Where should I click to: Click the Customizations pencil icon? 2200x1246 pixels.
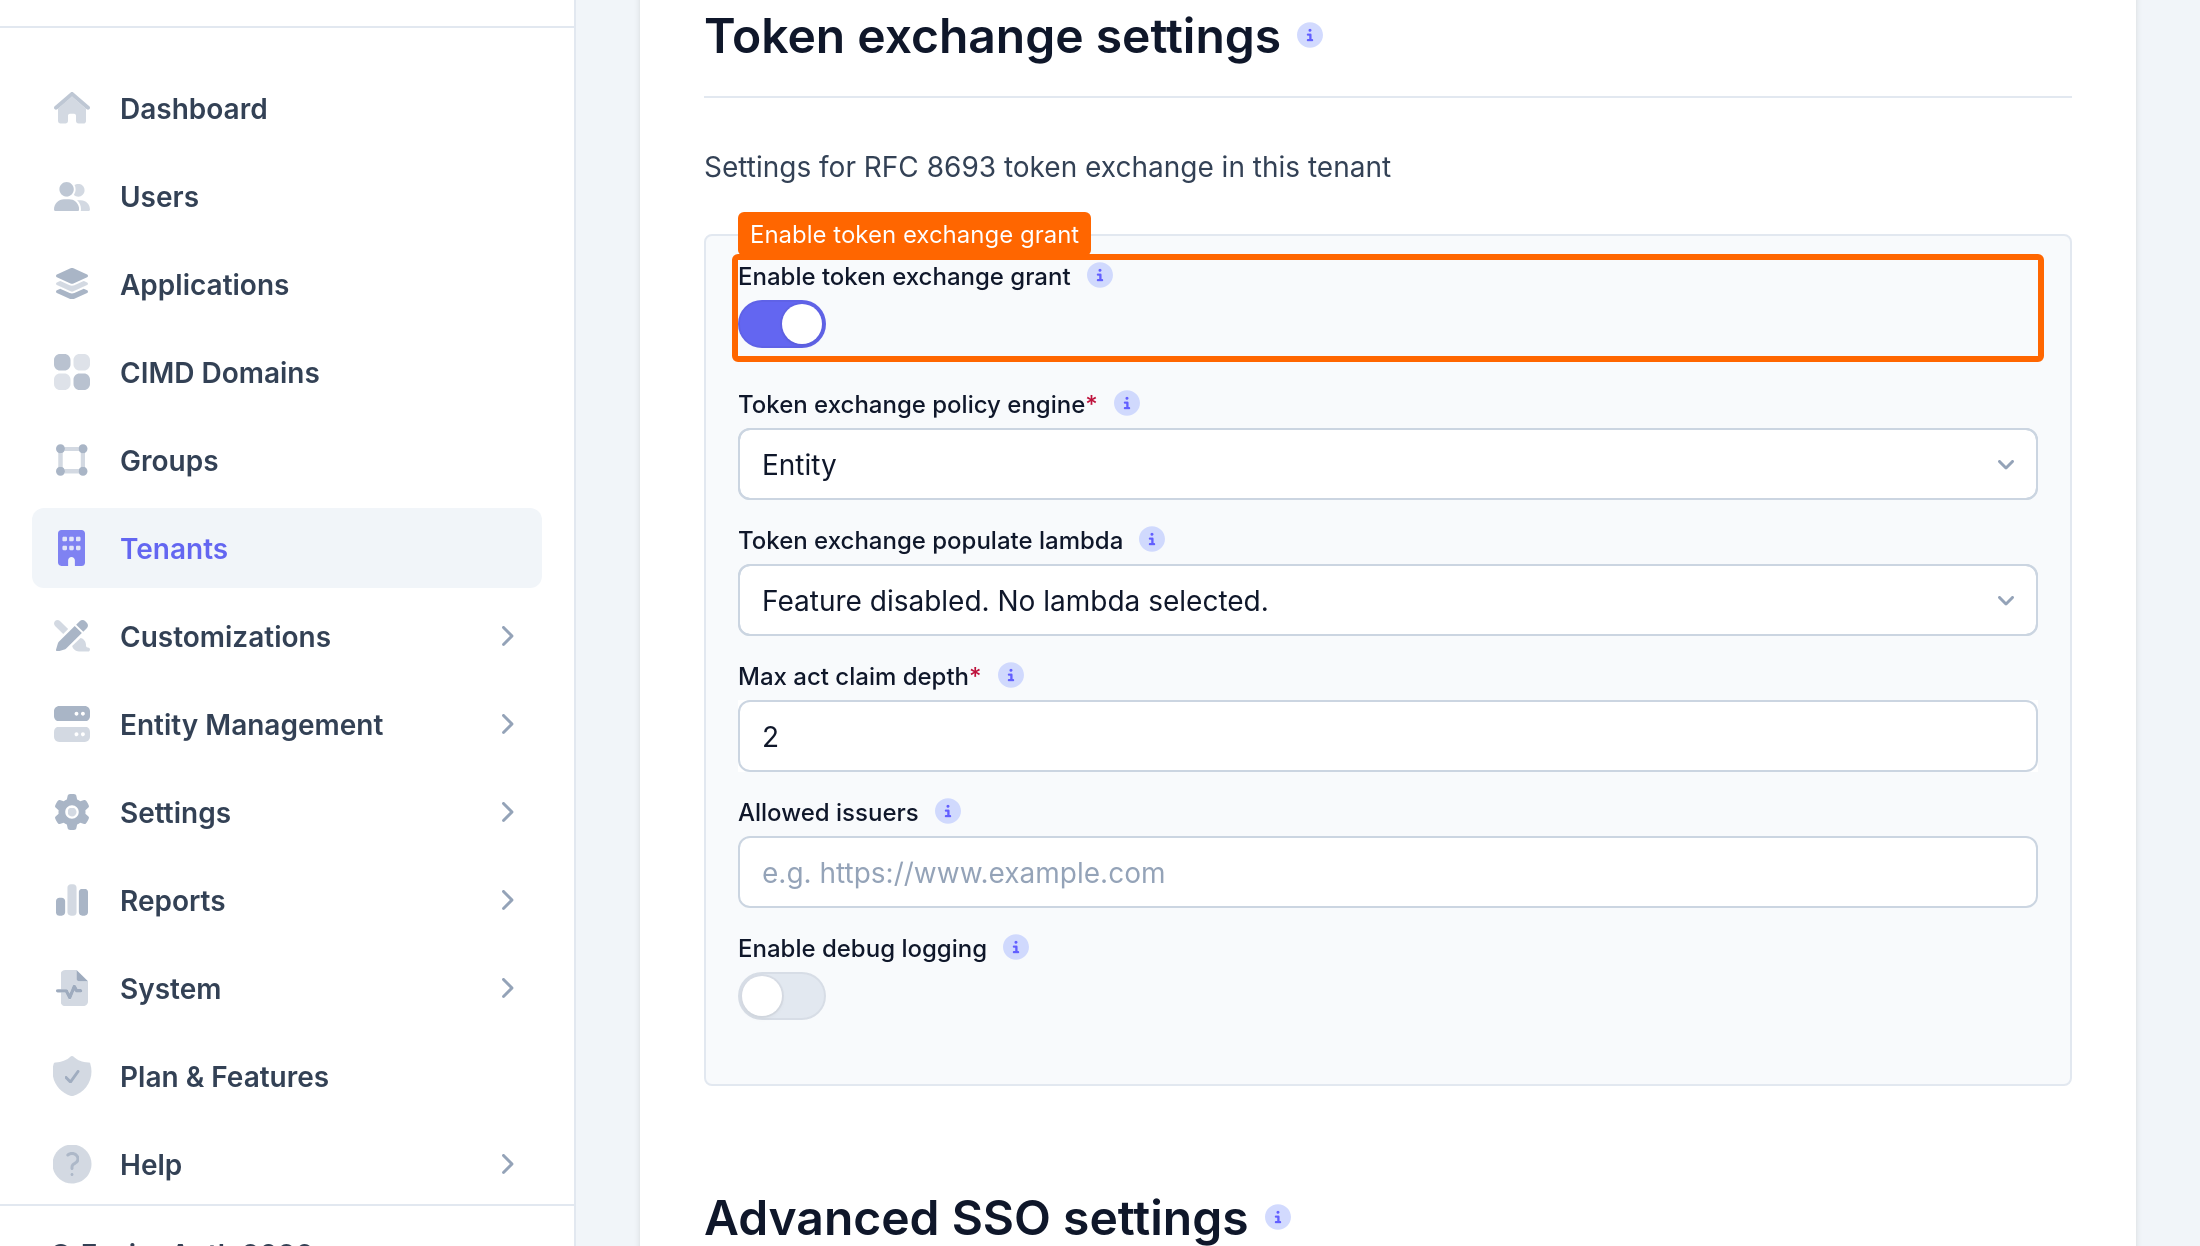[x=72, y=636]
